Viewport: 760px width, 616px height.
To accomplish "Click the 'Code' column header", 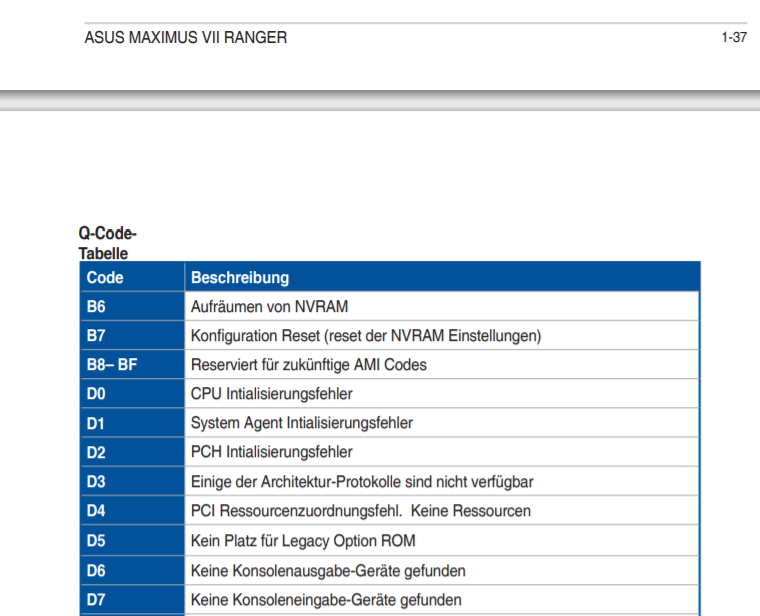I will pyautogui.click(x=105, y=278).
